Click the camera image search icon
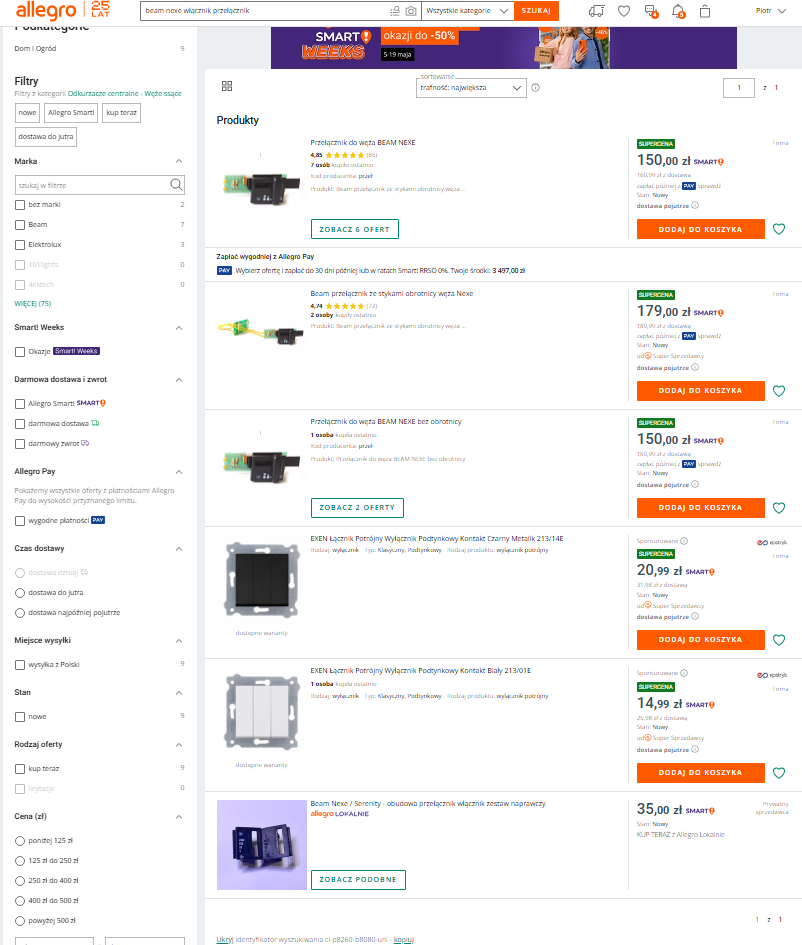This screenshot has height=945, width=802. [x=411, y=11]
